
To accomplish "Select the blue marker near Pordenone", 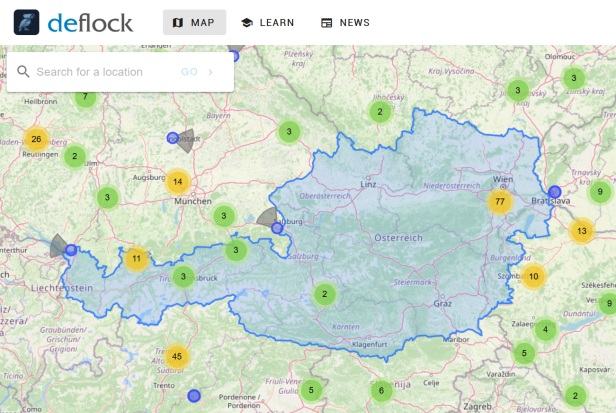I will (x=194, y=396).
